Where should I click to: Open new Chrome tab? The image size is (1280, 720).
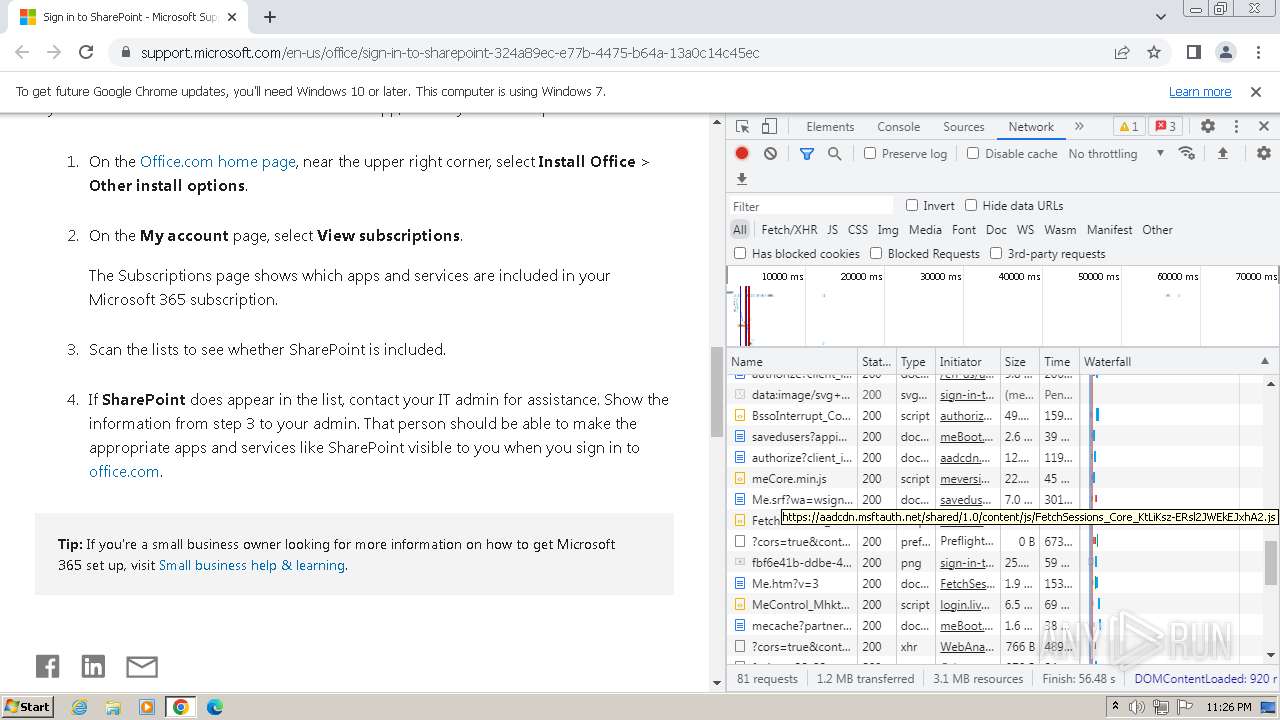pos(270,17)
